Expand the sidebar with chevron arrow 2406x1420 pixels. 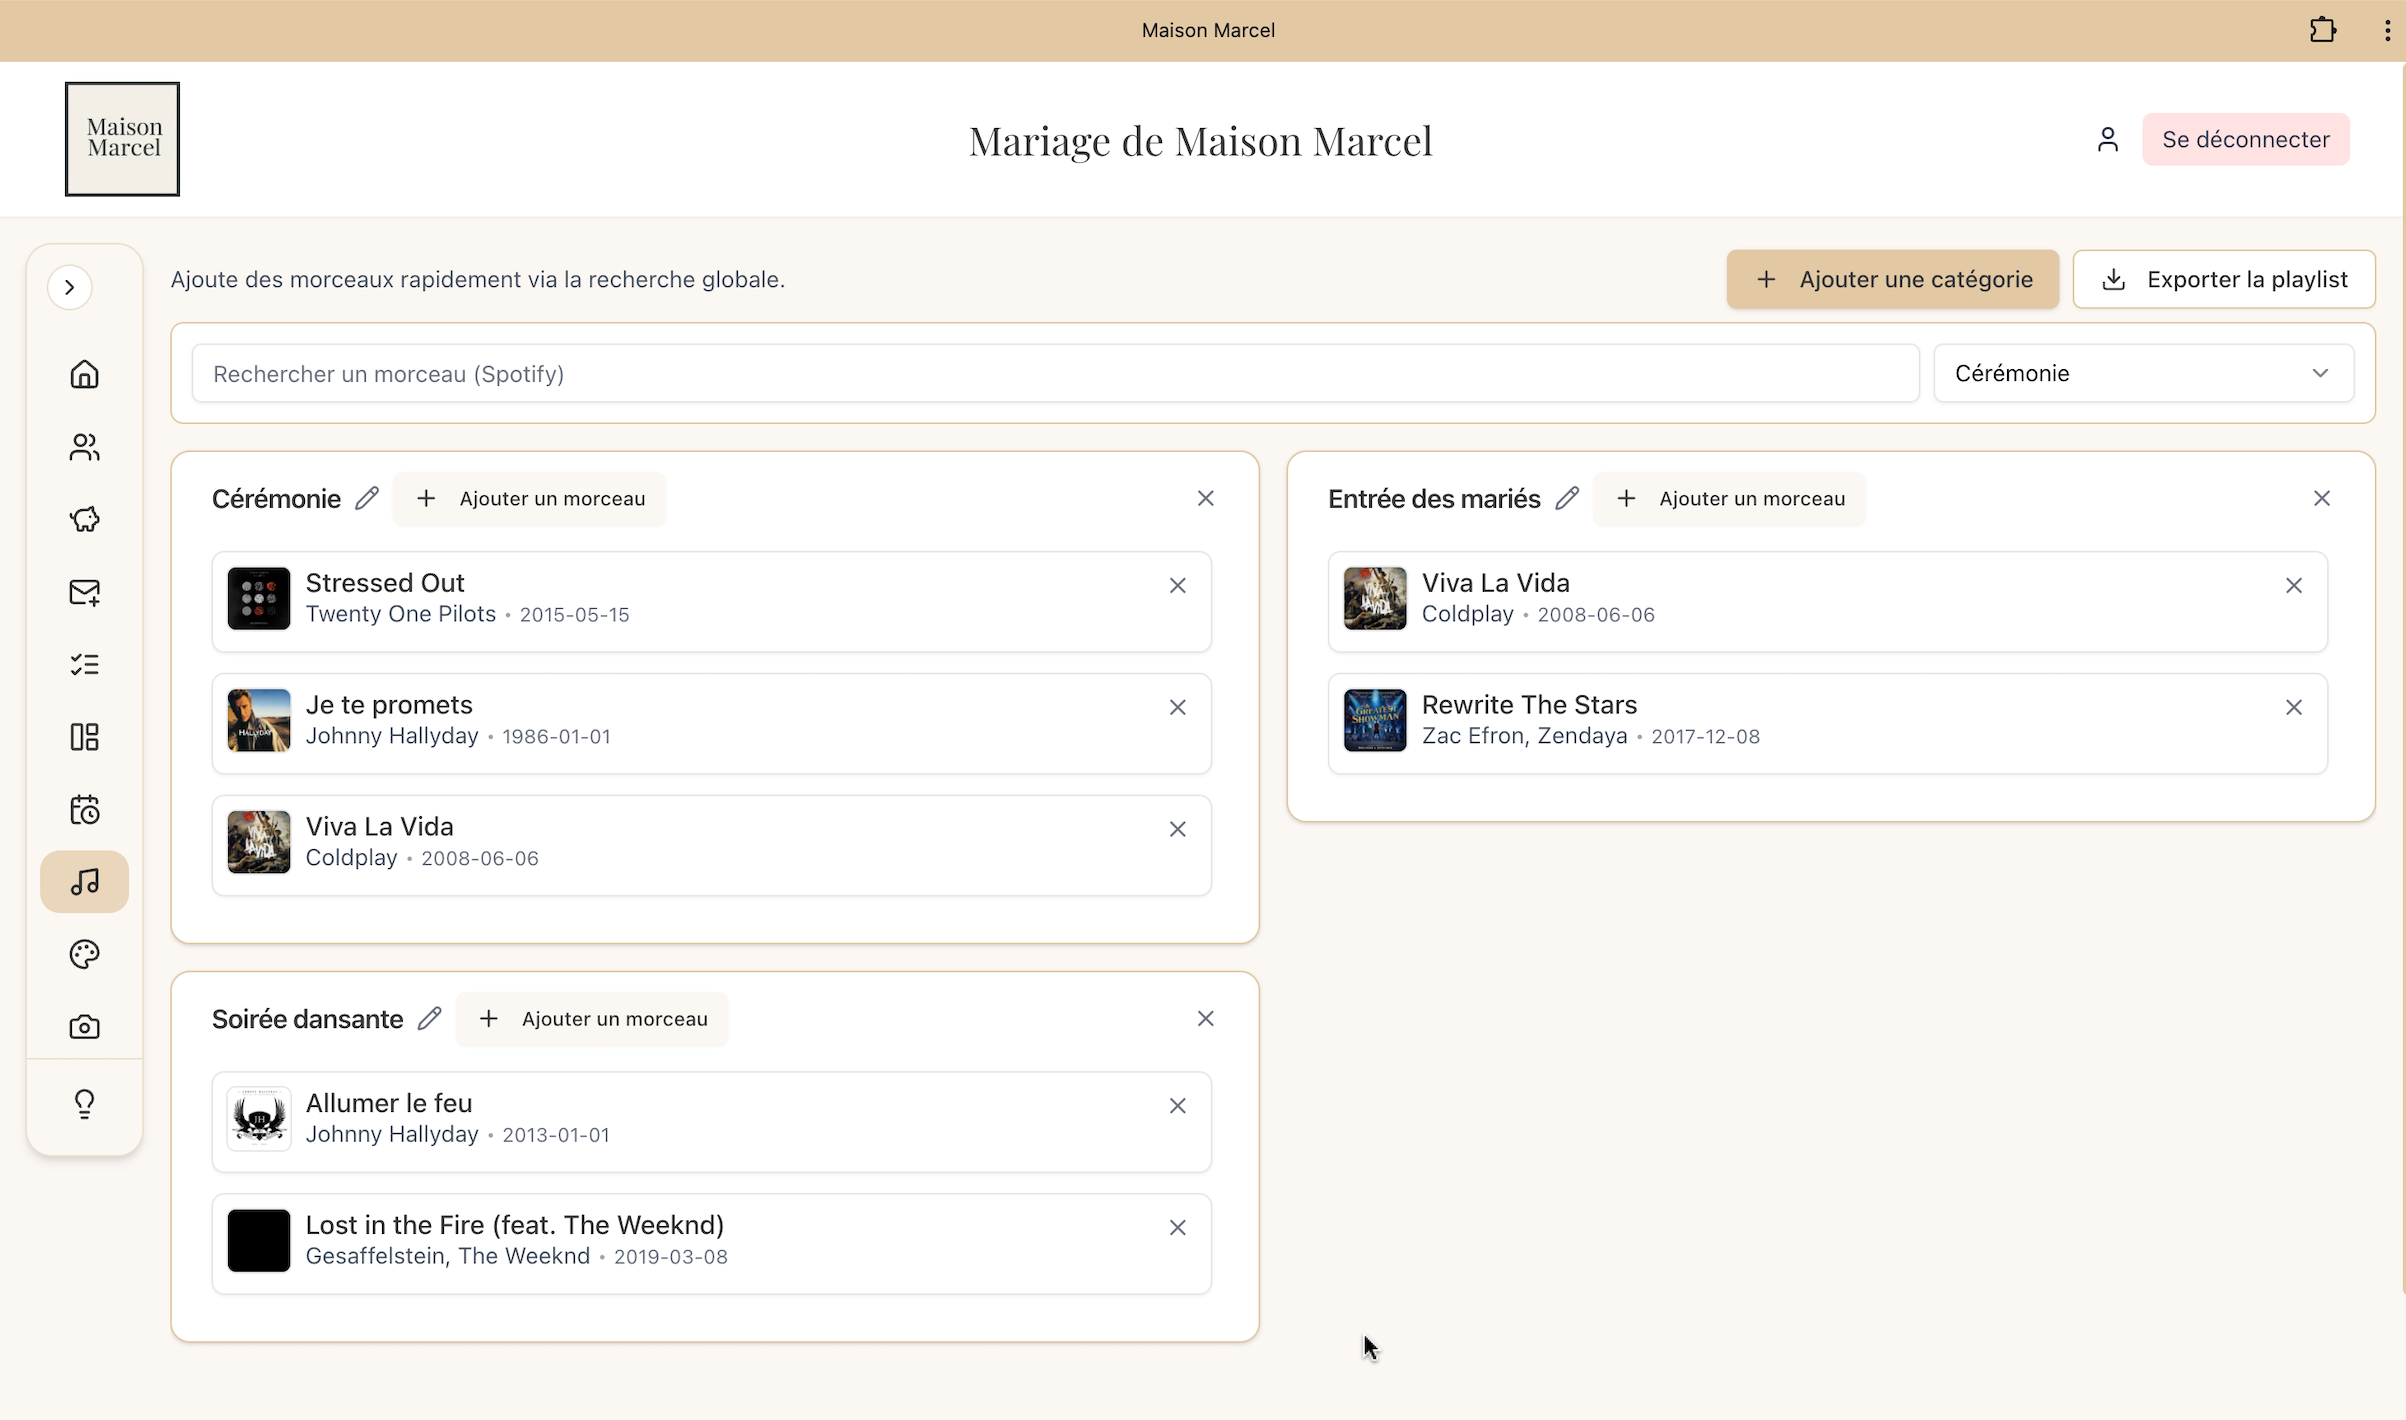[x=70, y=287]
